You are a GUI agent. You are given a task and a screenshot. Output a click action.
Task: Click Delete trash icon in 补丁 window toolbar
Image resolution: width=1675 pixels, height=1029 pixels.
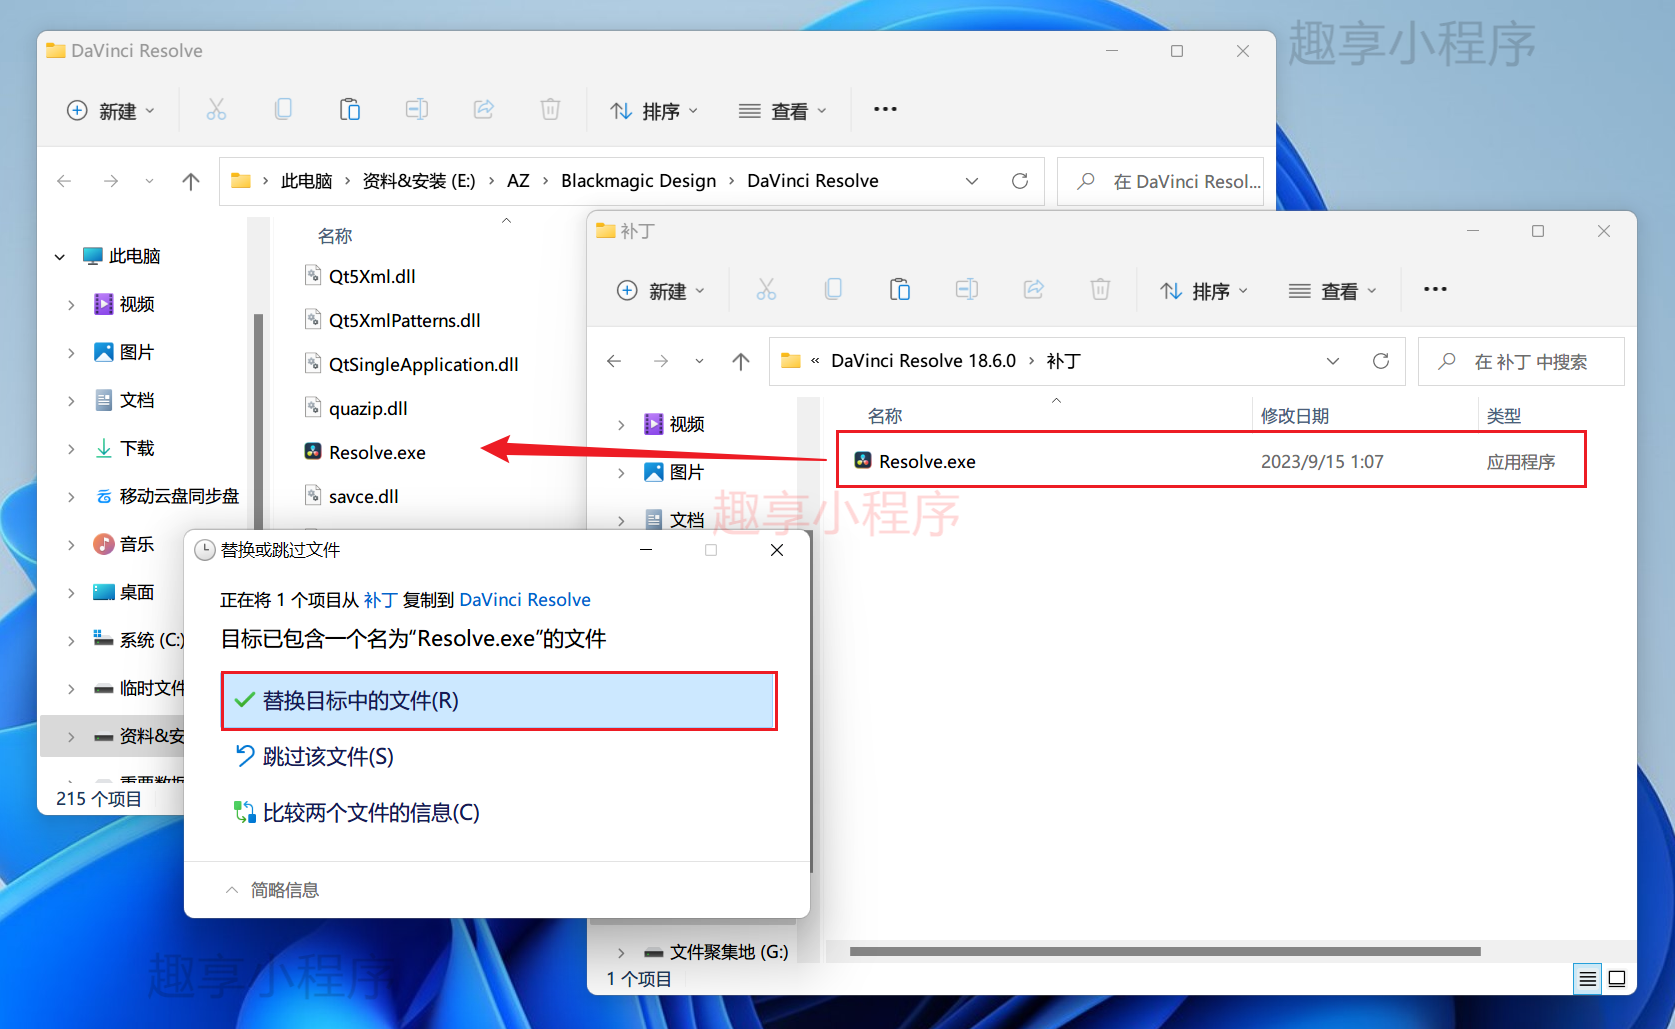1100,290
